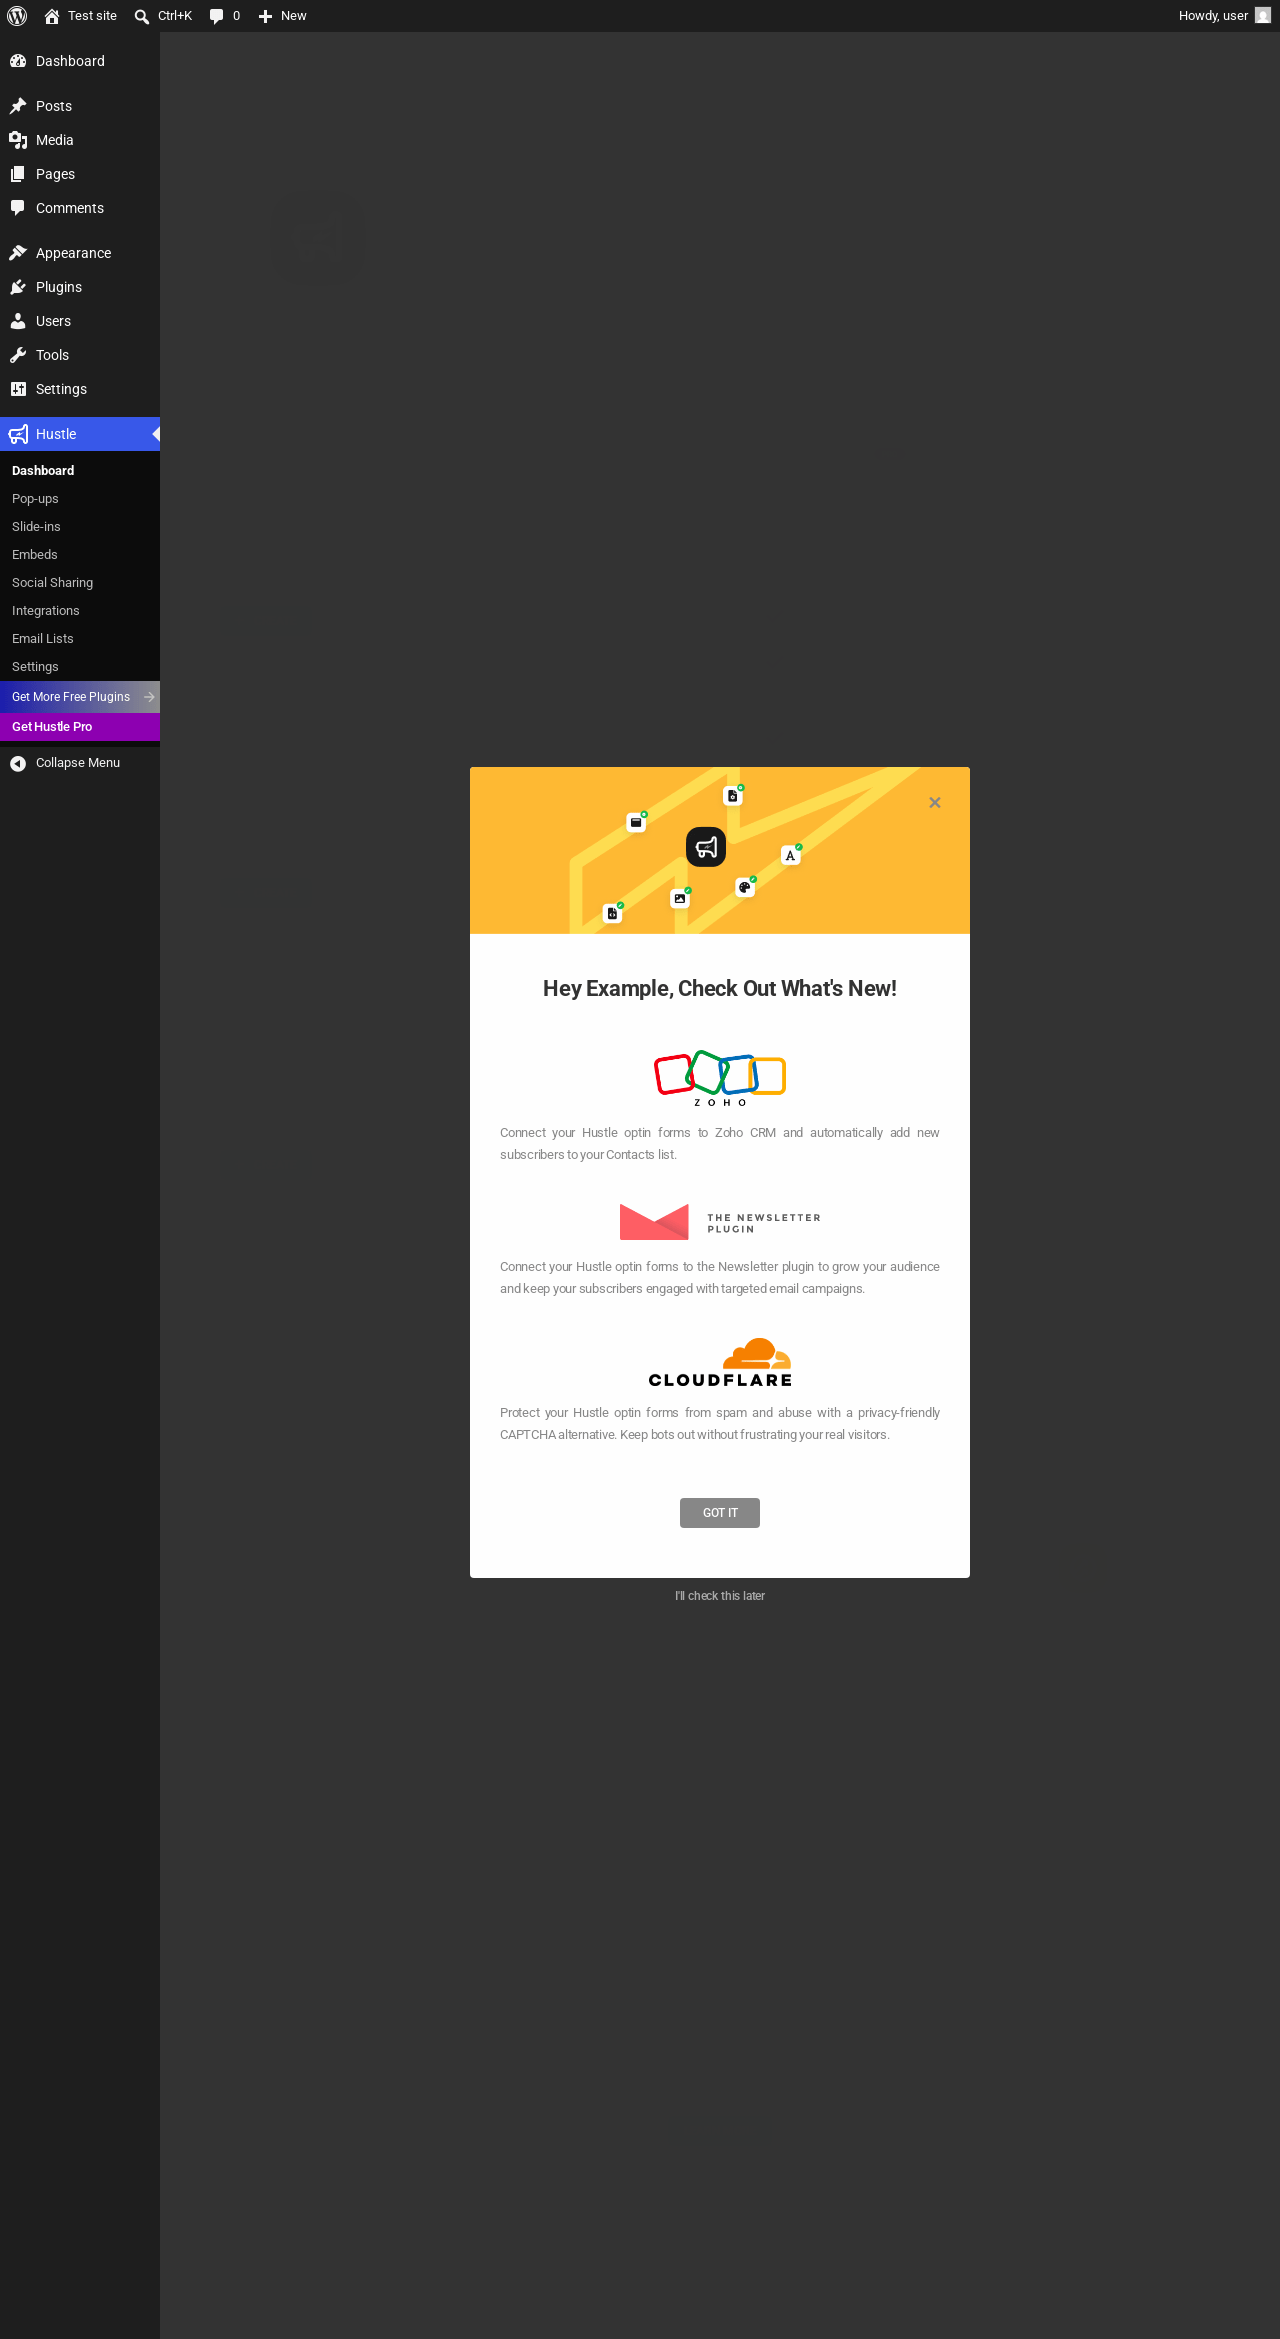The height and width of the screenshot is (2339, 1280).
Task: Click the Dashboard gauge icon
Action: 18,61
